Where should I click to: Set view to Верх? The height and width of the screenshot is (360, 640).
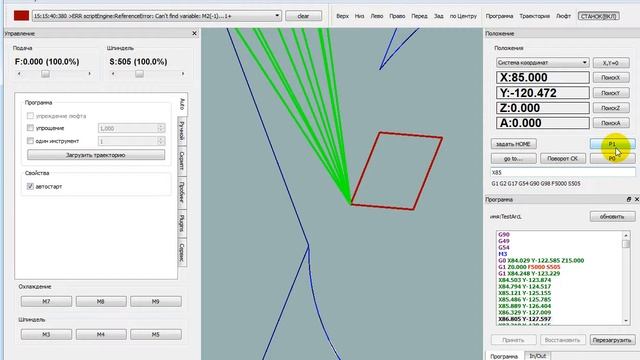pyautogui.click(x=342, y=16)
